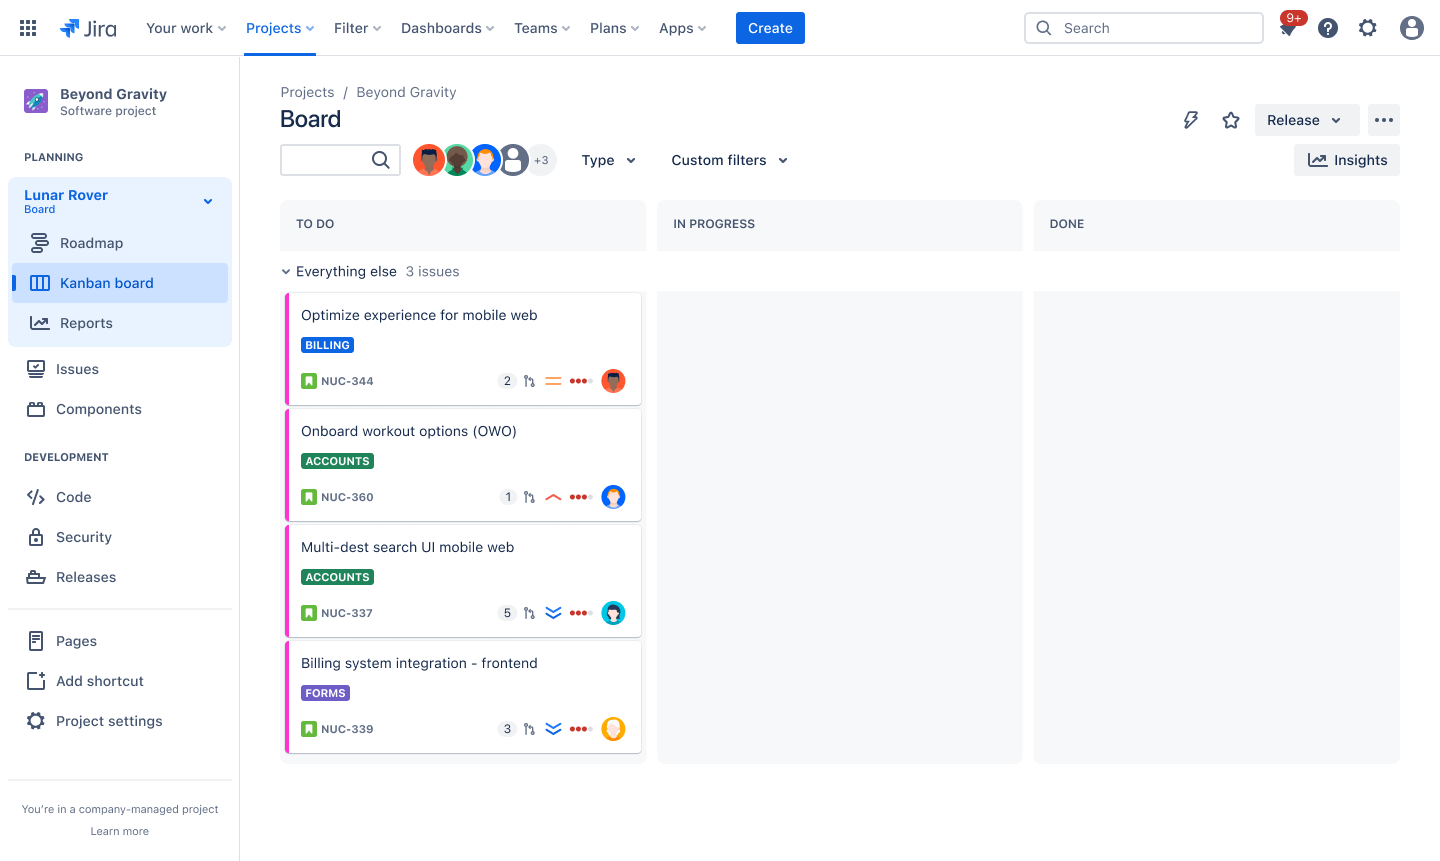Open the Atlassian app switcher grid
Image resolution: width=1440 pixels, height=861 pixels.
pyautogui.click(x=27, y=27)
